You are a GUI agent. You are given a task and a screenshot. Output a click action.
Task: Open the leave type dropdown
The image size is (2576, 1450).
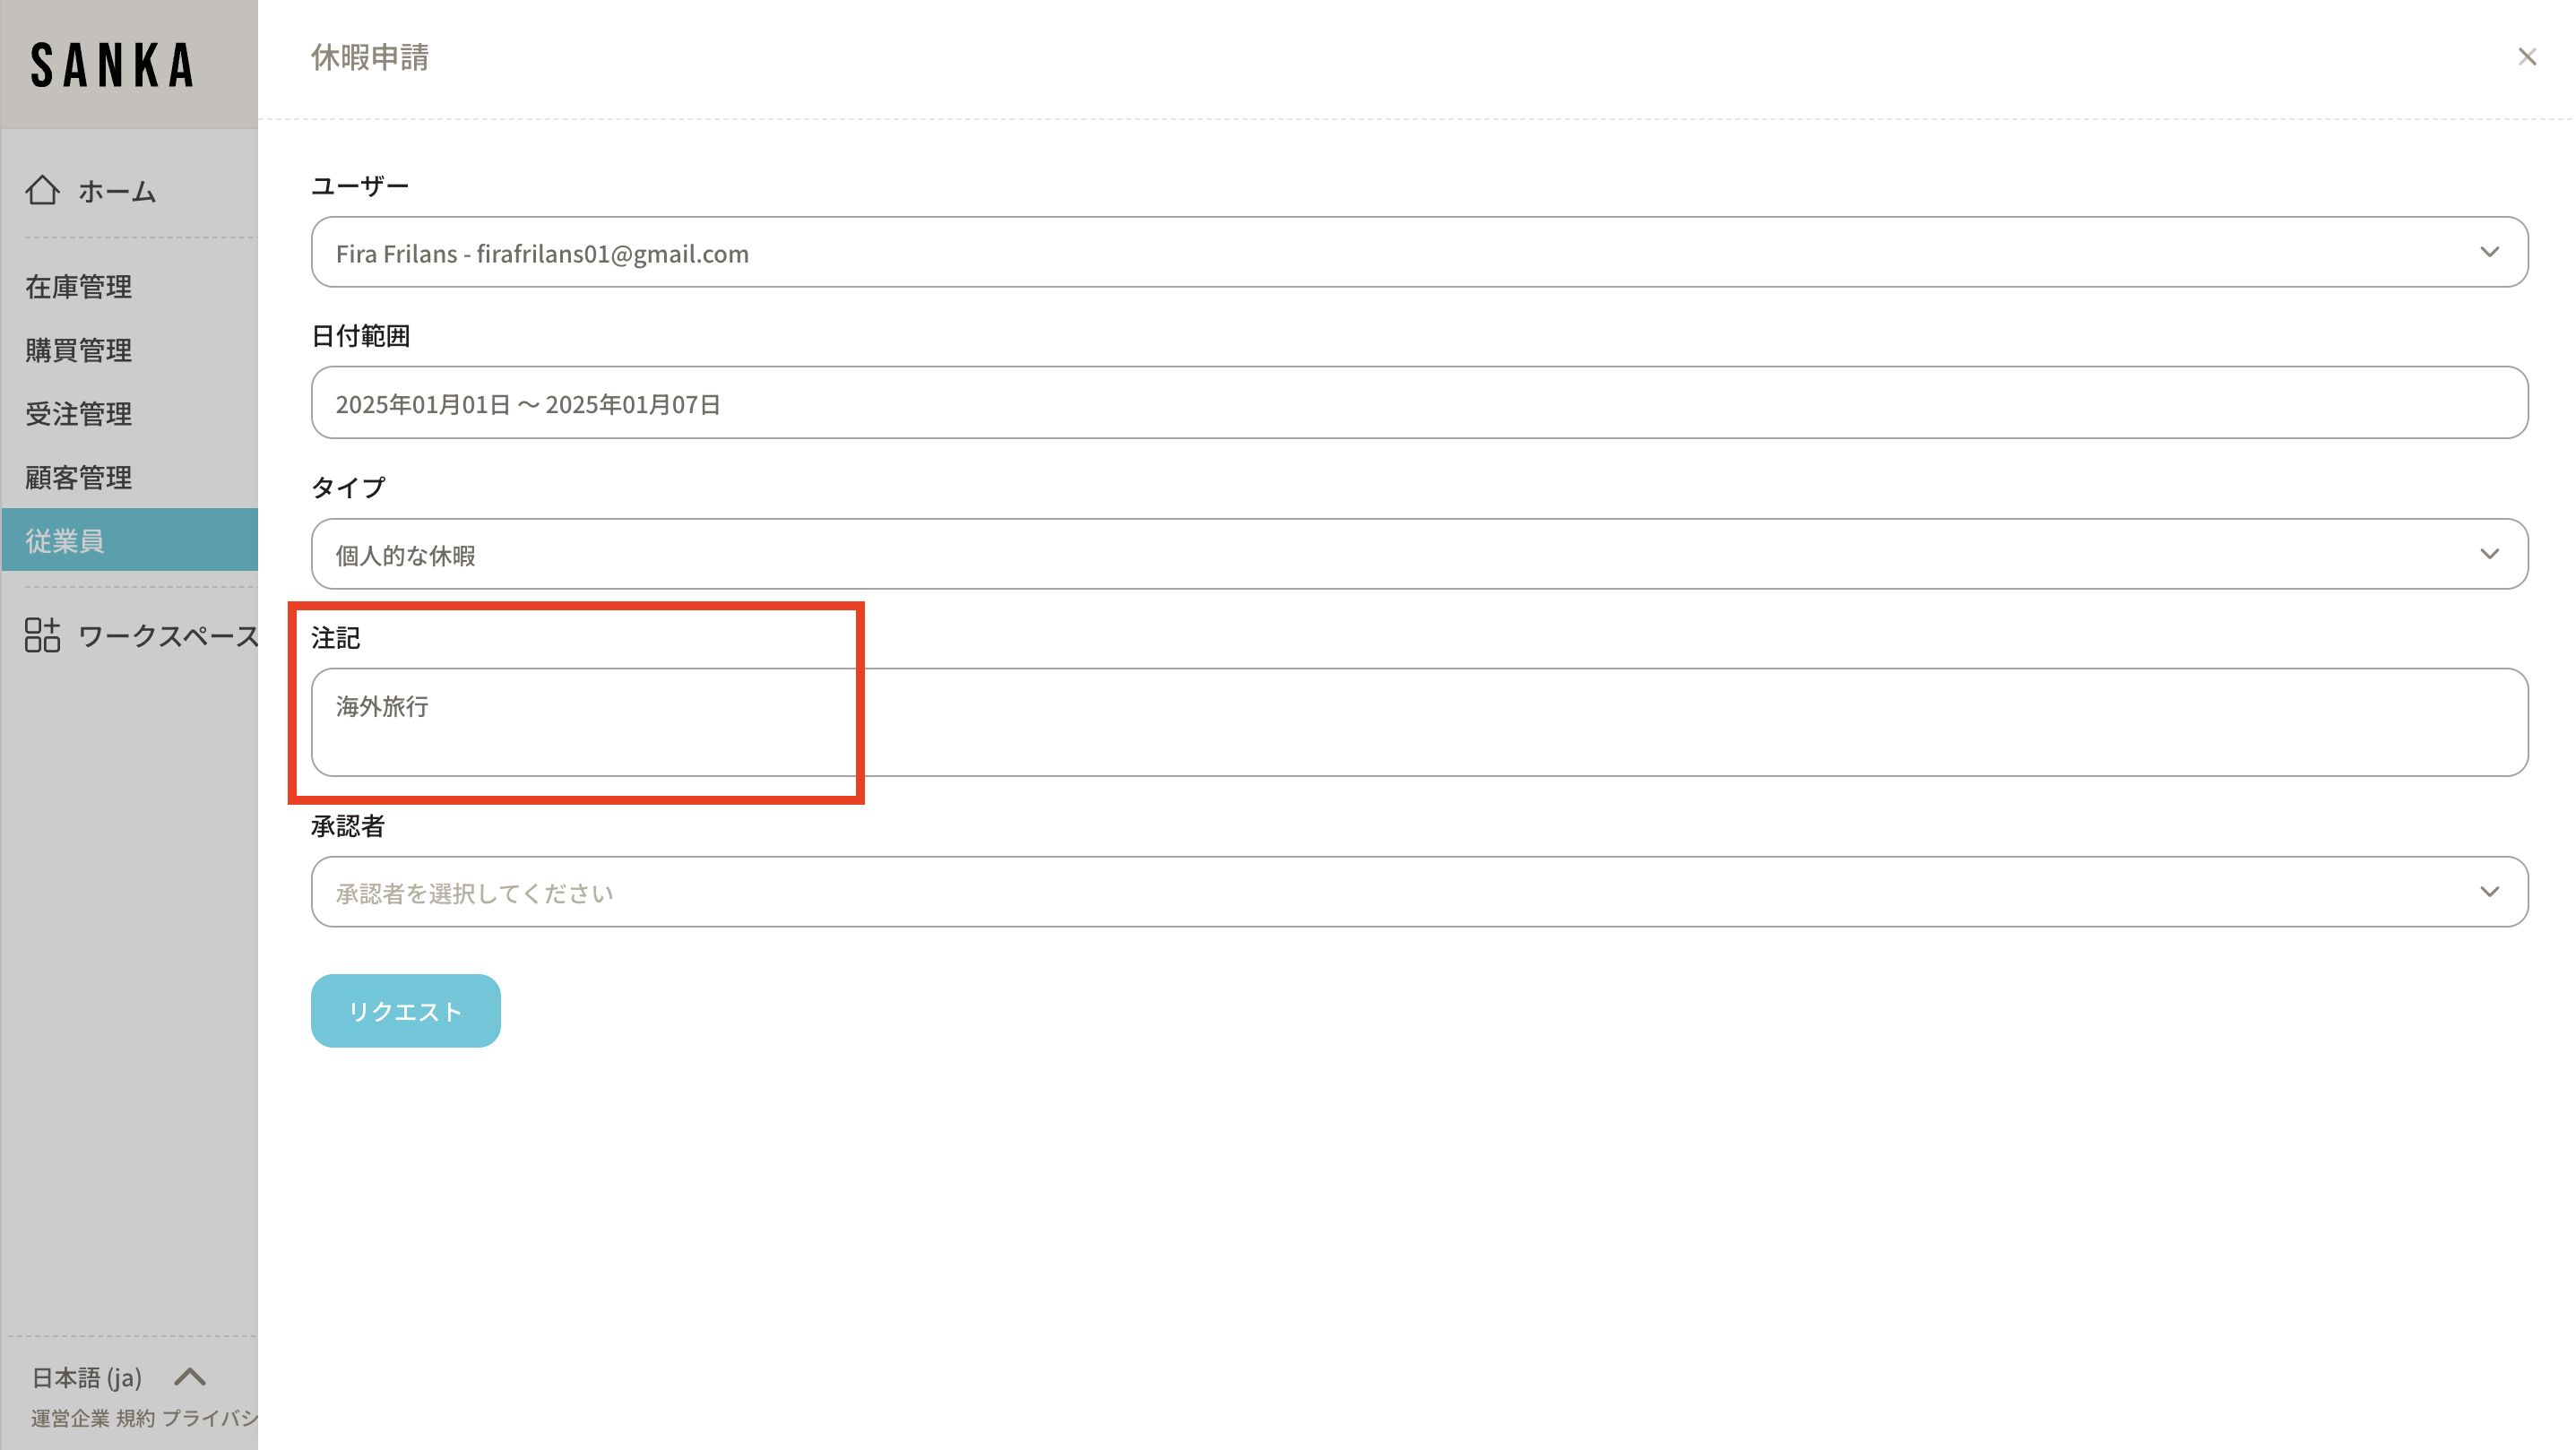click(x=1419, y=554)
